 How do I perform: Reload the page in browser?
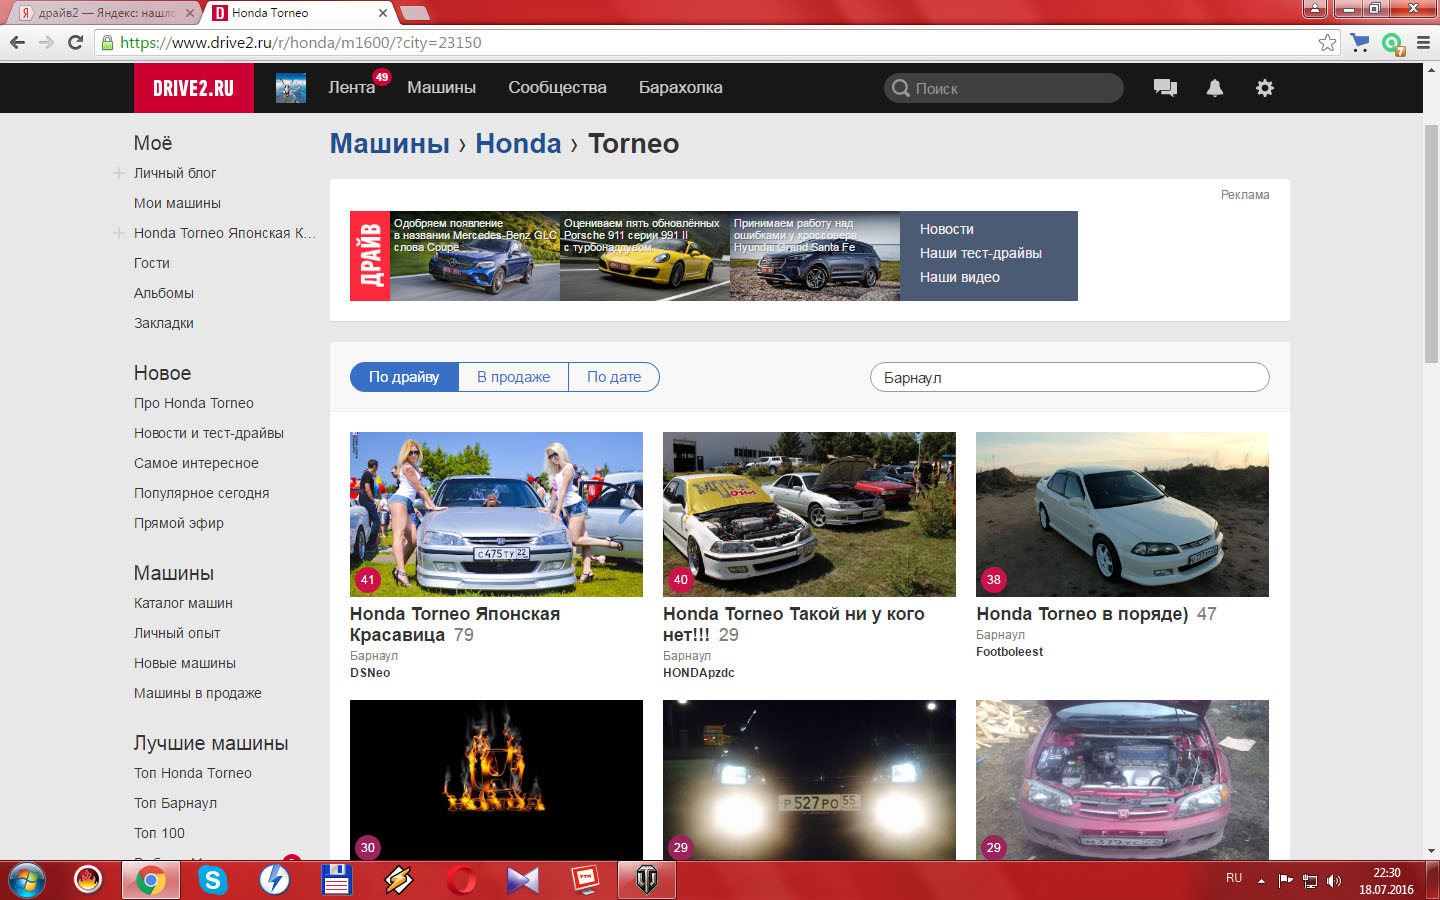75,42
